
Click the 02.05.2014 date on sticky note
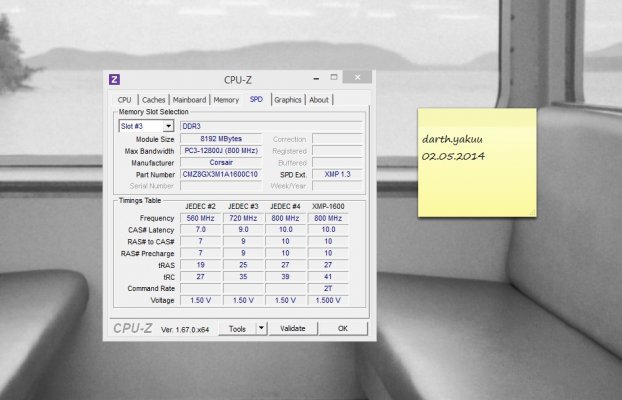point(453,156)
